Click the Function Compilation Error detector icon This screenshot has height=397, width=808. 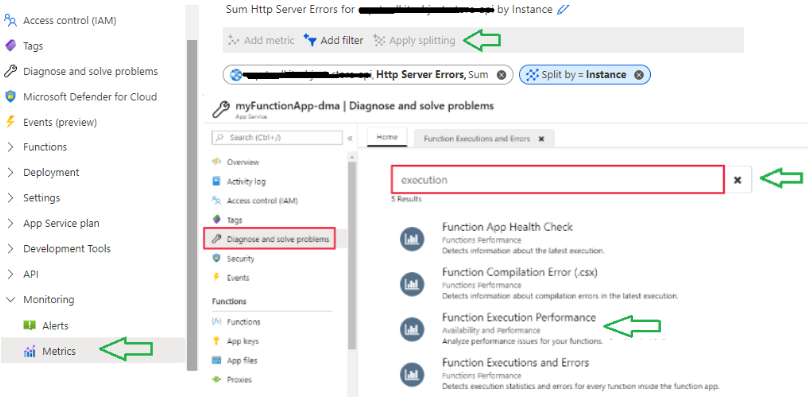(x=412, y=284)
